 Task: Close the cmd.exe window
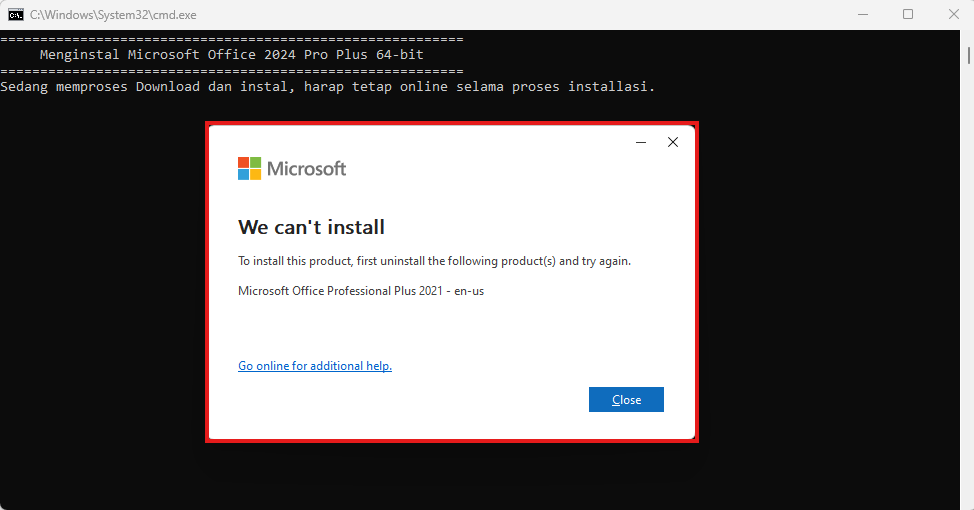[x=954, y=14]
